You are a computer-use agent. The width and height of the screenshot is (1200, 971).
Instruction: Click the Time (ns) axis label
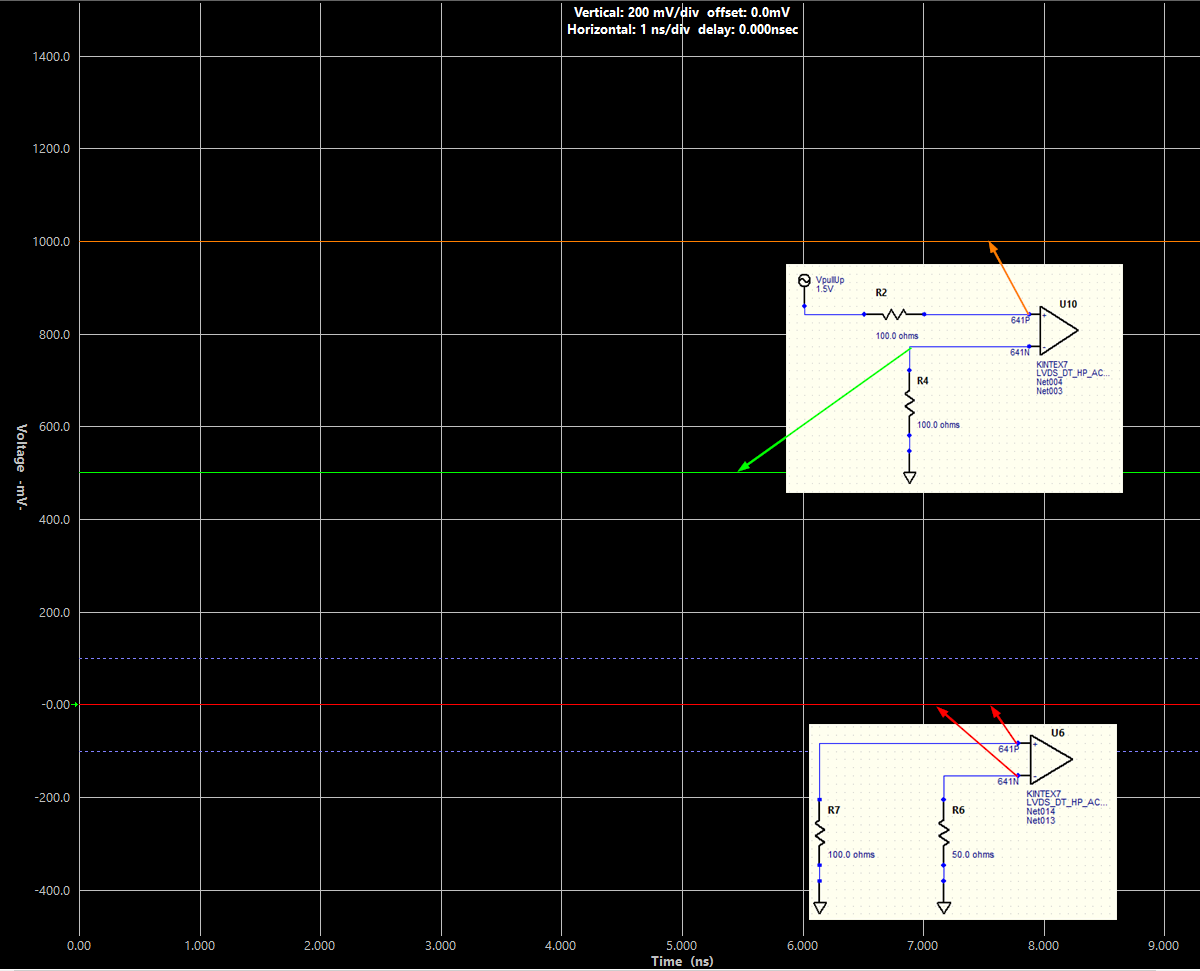pos(682,961)
